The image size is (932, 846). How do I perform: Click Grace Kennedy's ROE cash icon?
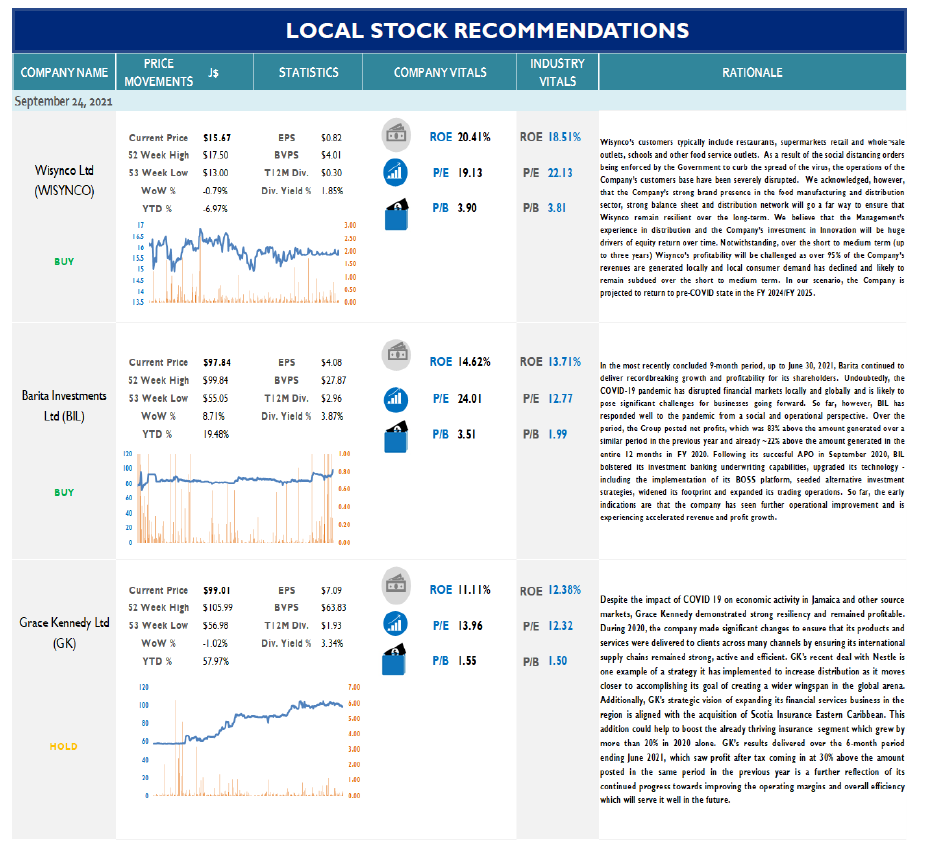[x=396, y=585]
